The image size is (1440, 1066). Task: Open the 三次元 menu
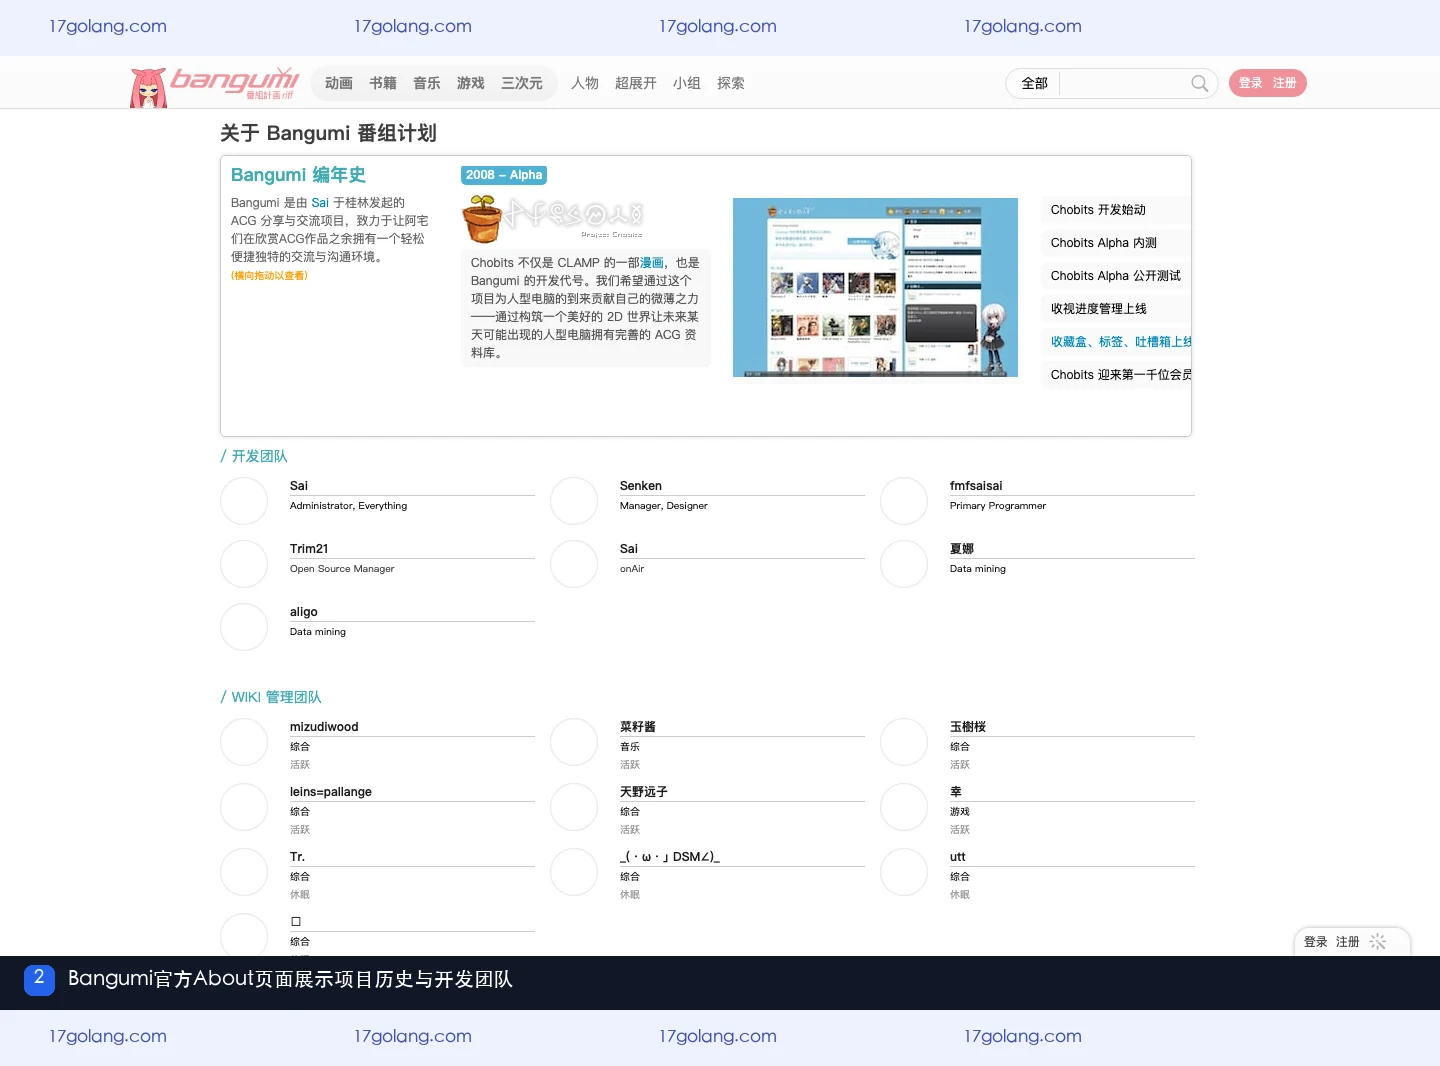[522, 83]
